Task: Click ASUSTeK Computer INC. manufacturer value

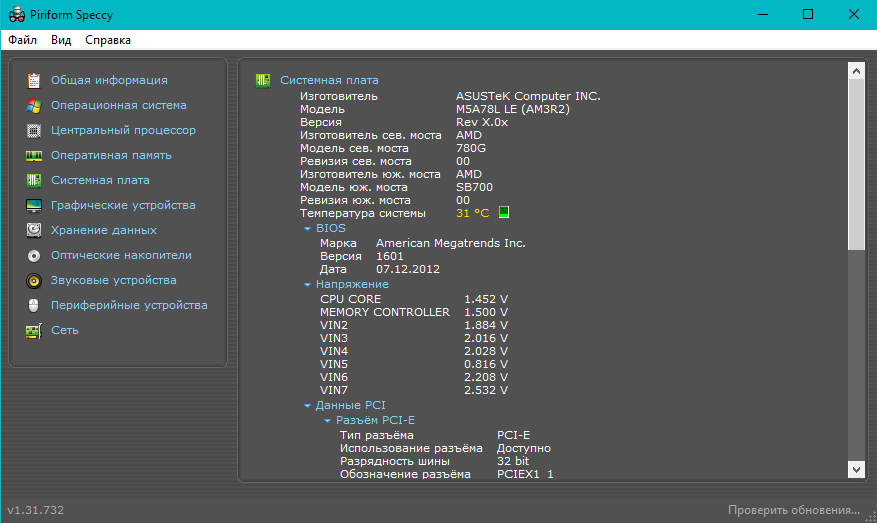Action: coord(528,96)
